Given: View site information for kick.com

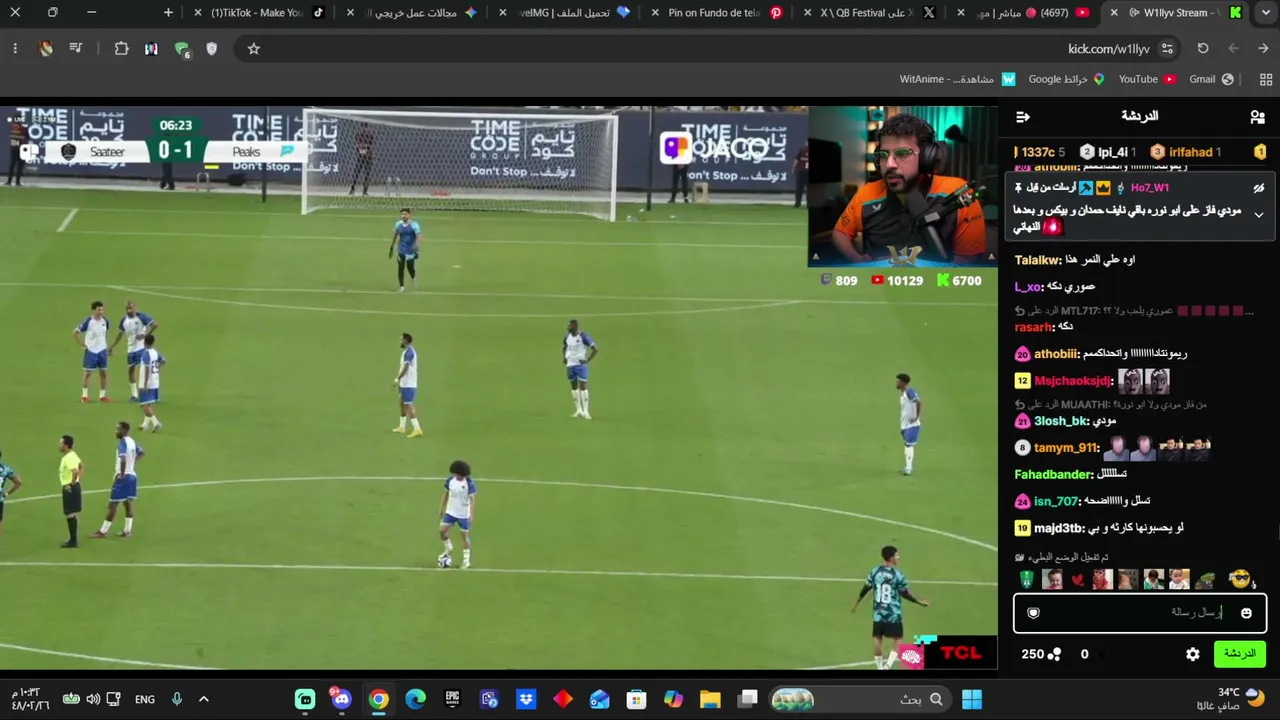Looking at the screenshot, I should click(x=1167, y=48).
